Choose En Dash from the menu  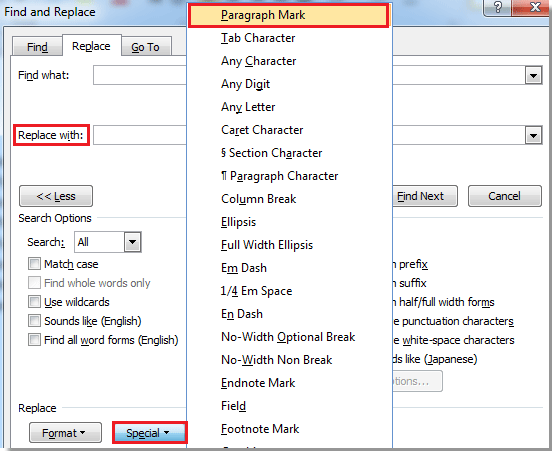(x=289, y=314)
